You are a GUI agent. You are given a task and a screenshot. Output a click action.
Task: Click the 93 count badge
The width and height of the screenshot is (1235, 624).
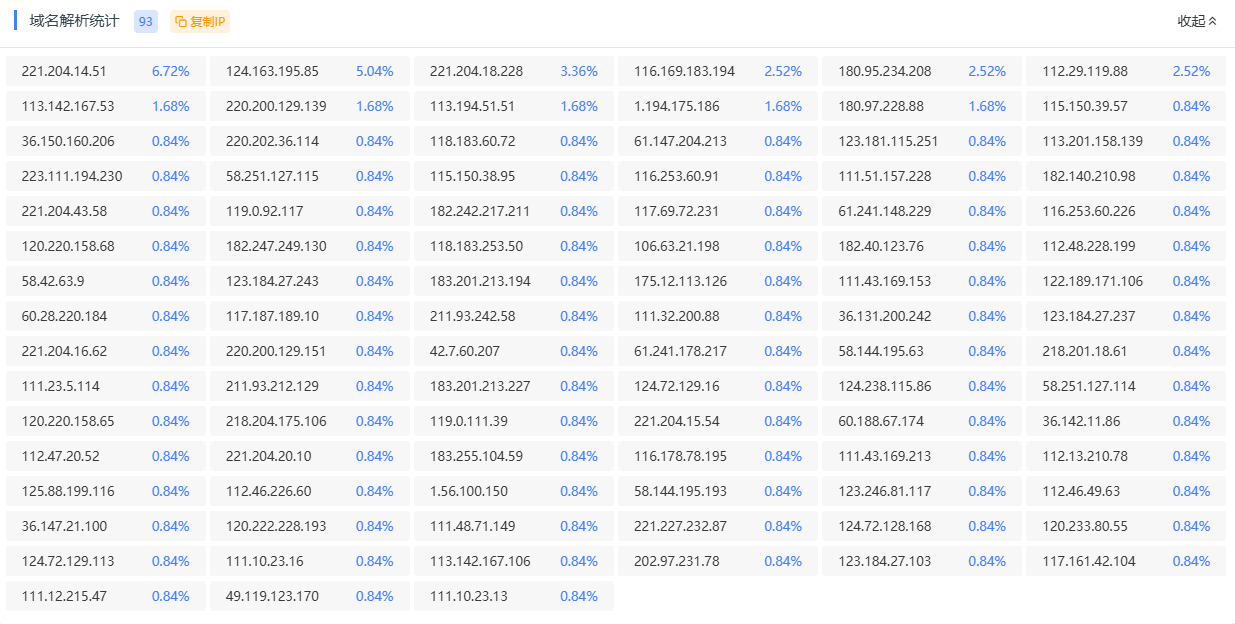click(146, 22)
